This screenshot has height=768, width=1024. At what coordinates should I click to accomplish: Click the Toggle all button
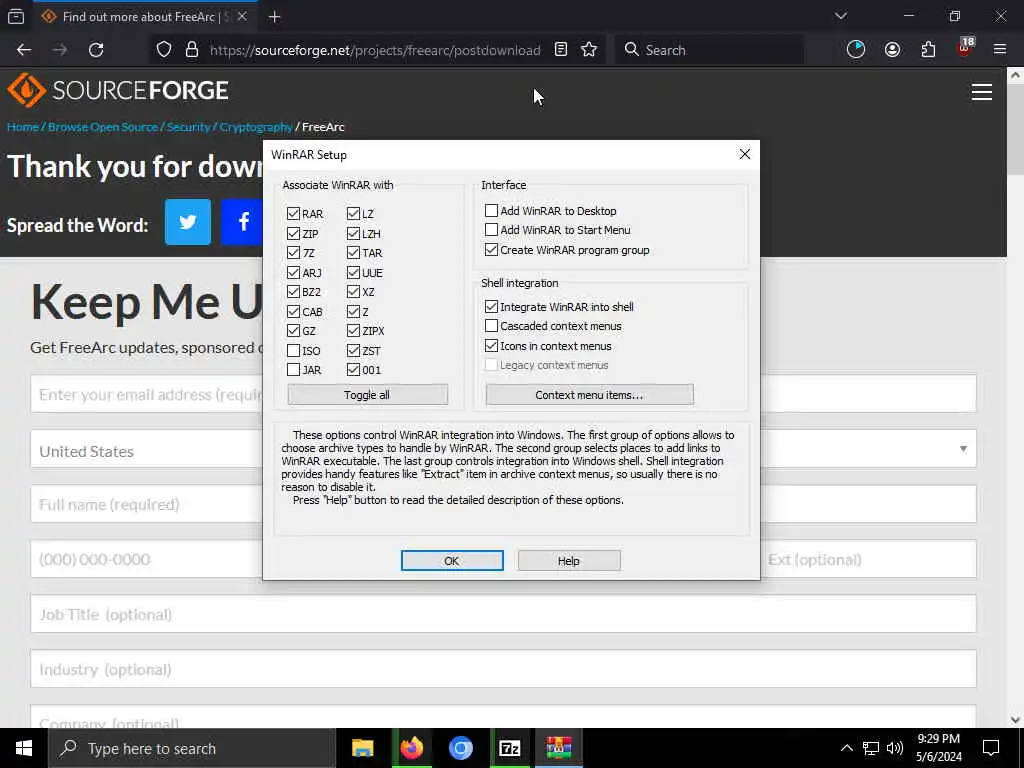tap(368, 394)
